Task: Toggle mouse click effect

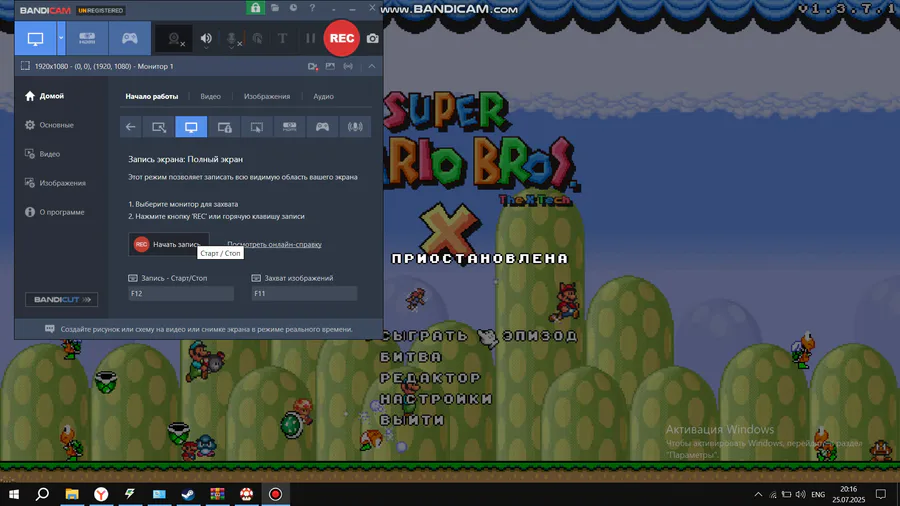Action: coord(258,39)
